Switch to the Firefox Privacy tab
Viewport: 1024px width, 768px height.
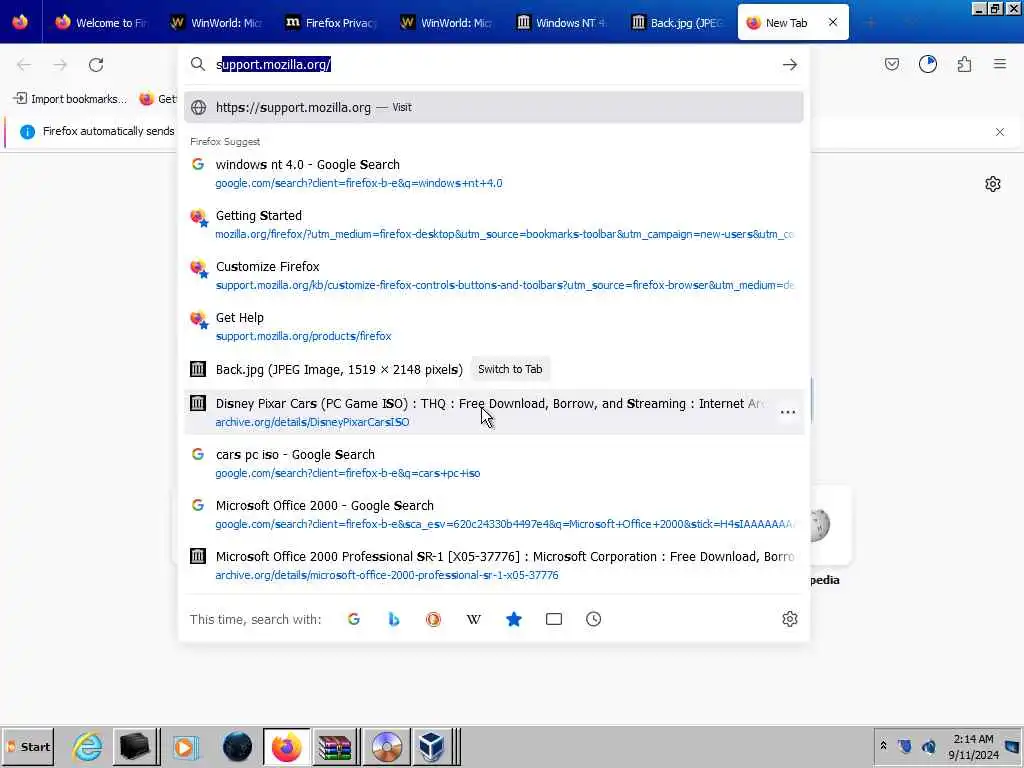click(x=330, y=23)
